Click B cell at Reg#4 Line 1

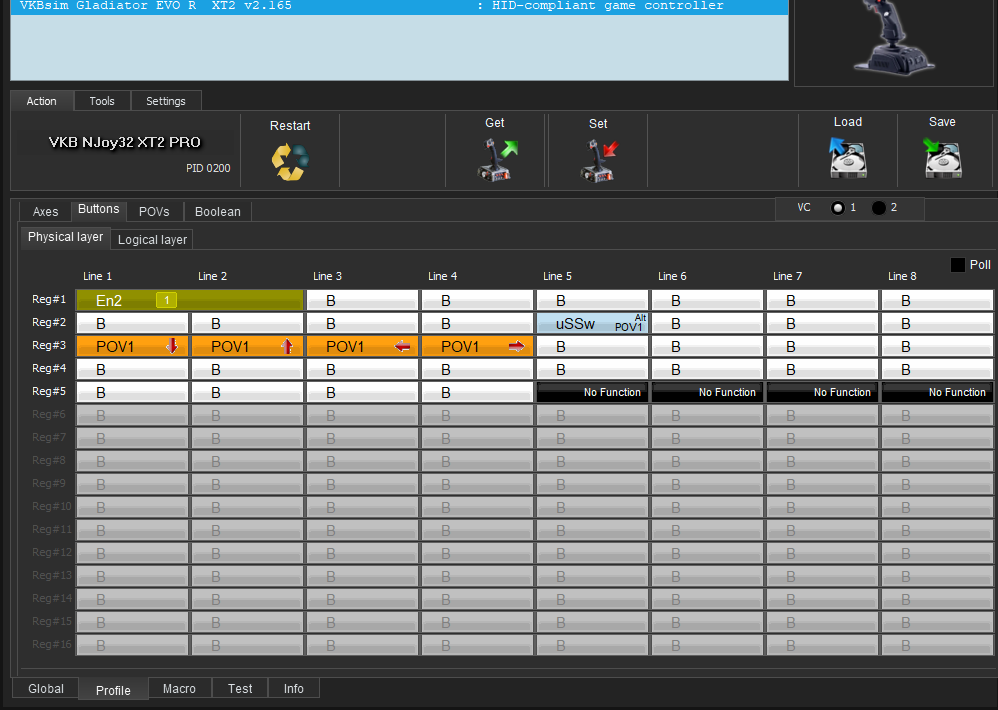coord(132,369)
